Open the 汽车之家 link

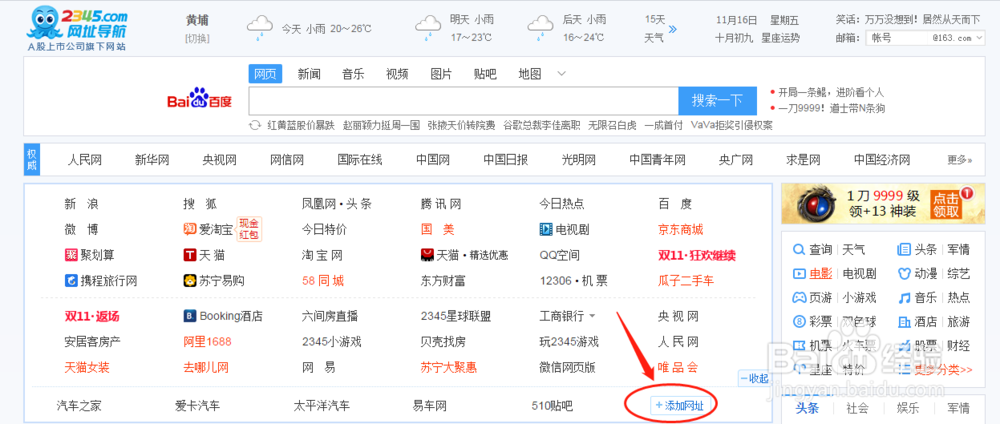[79, 406]
